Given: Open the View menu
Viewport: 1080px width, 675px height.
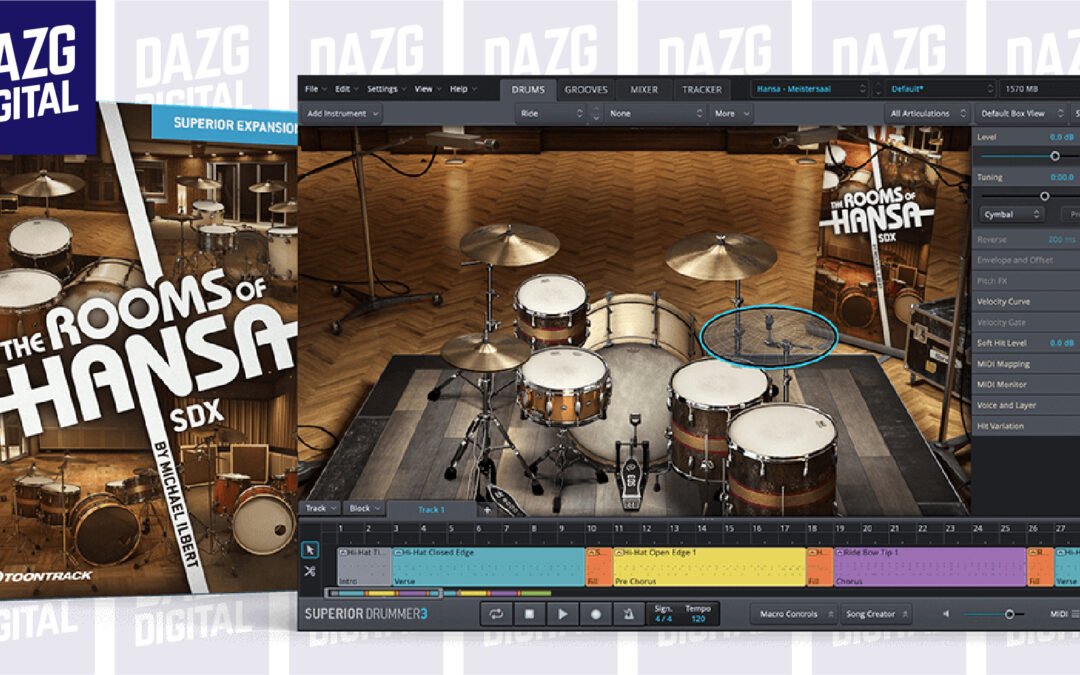Looking at the screenshot, I should point(426,89).
